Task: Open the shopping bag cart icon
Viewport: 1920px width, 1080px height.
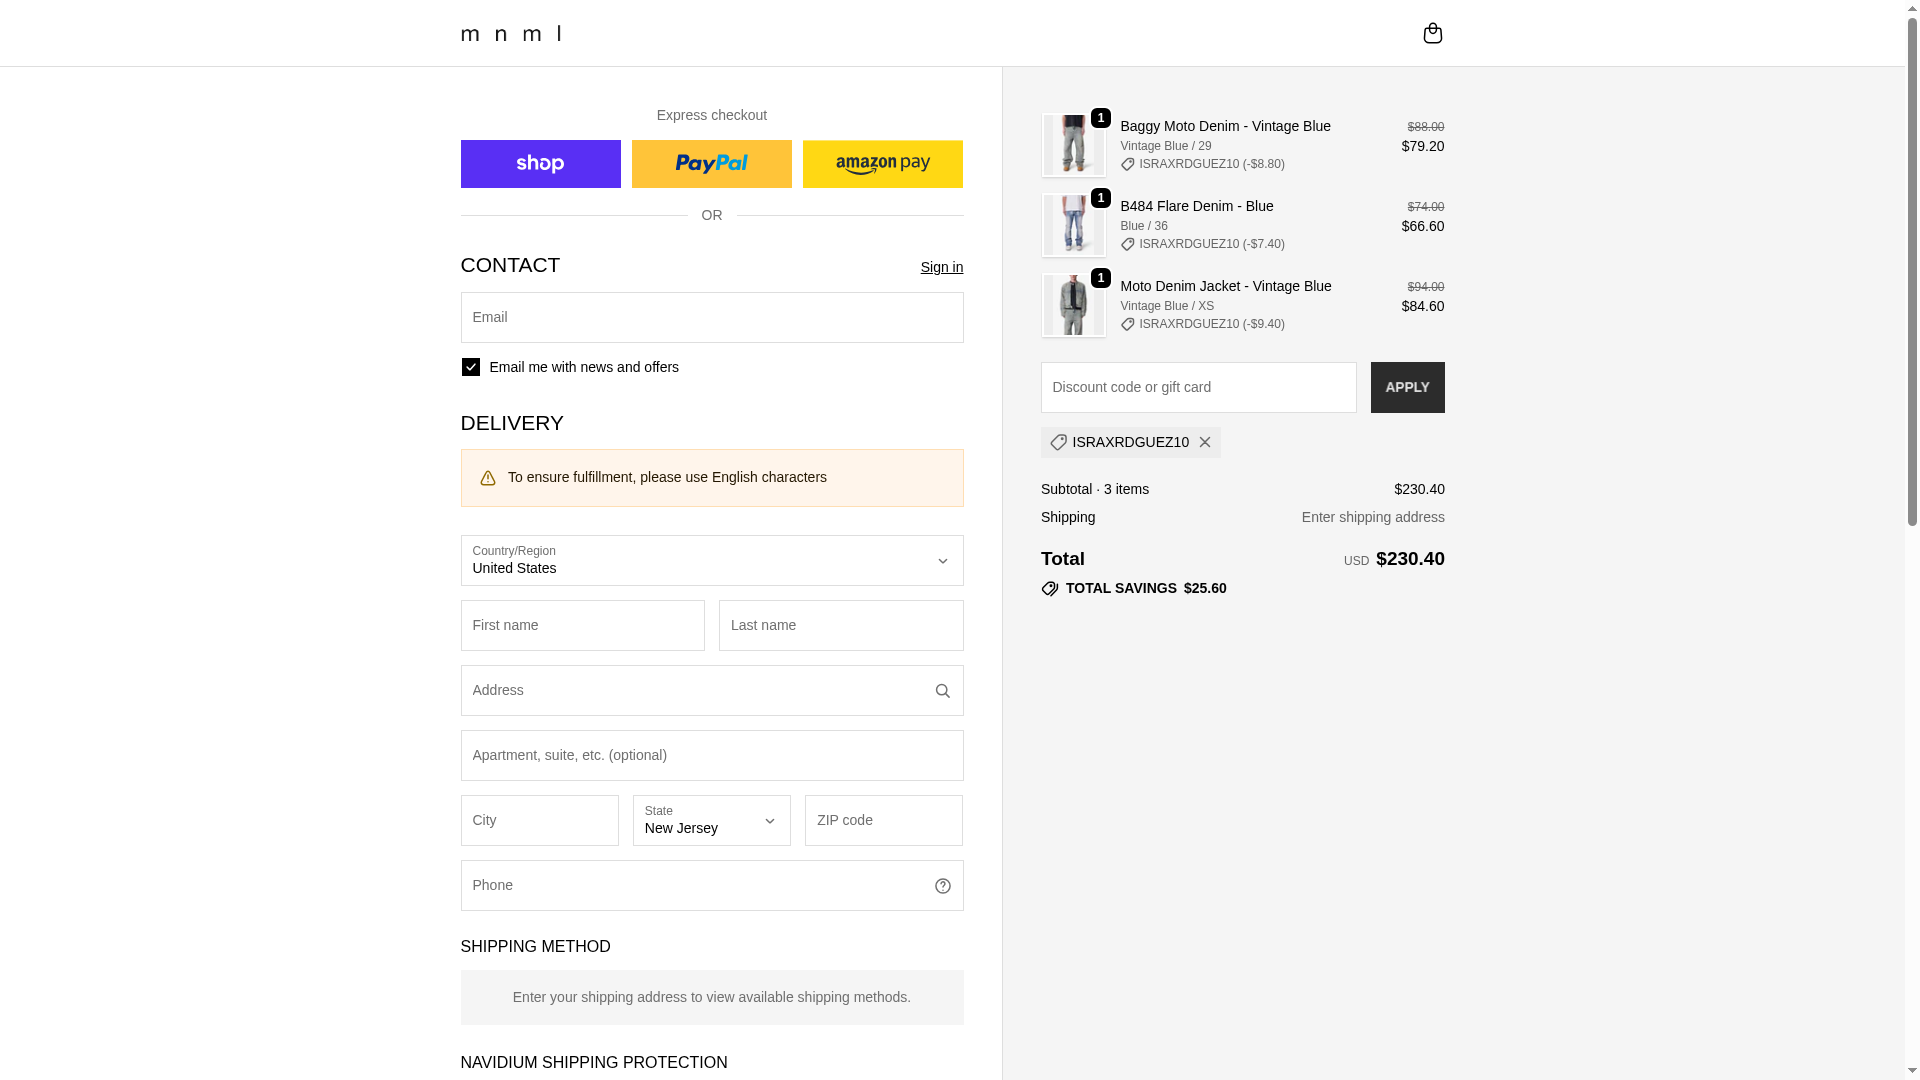Action: [1432, 33]
